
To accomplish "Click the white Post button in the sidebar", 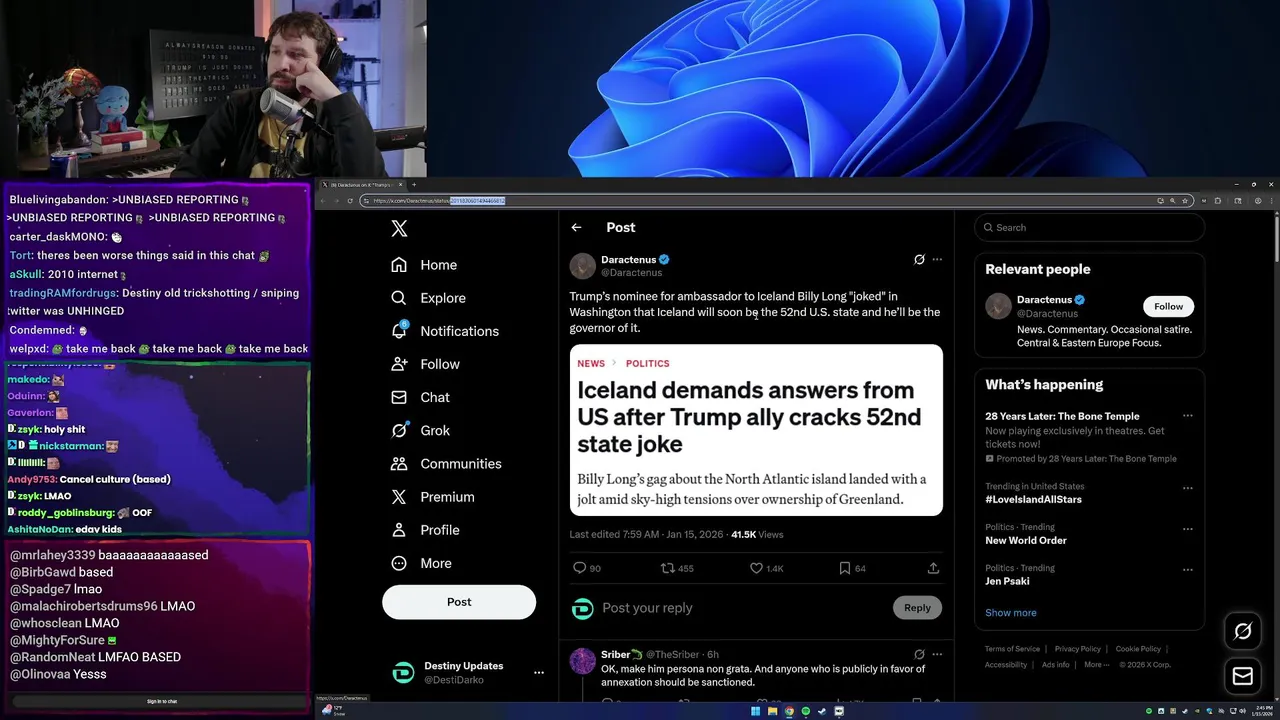I will click(459, 602).
